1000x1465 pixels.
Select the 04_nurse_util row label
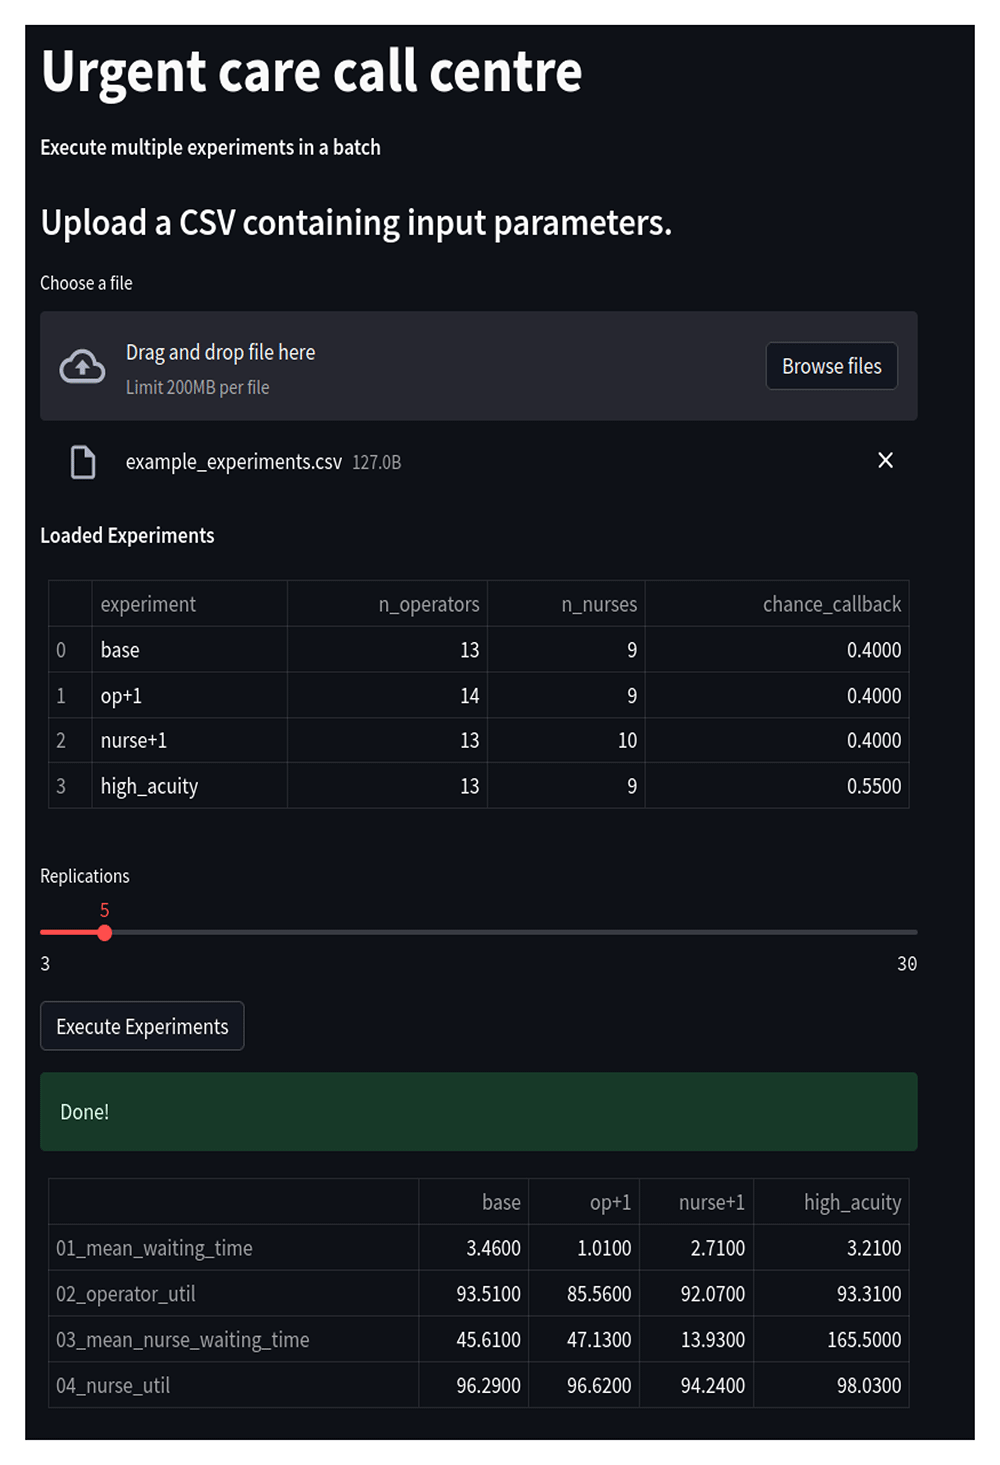pos(113,1386)
